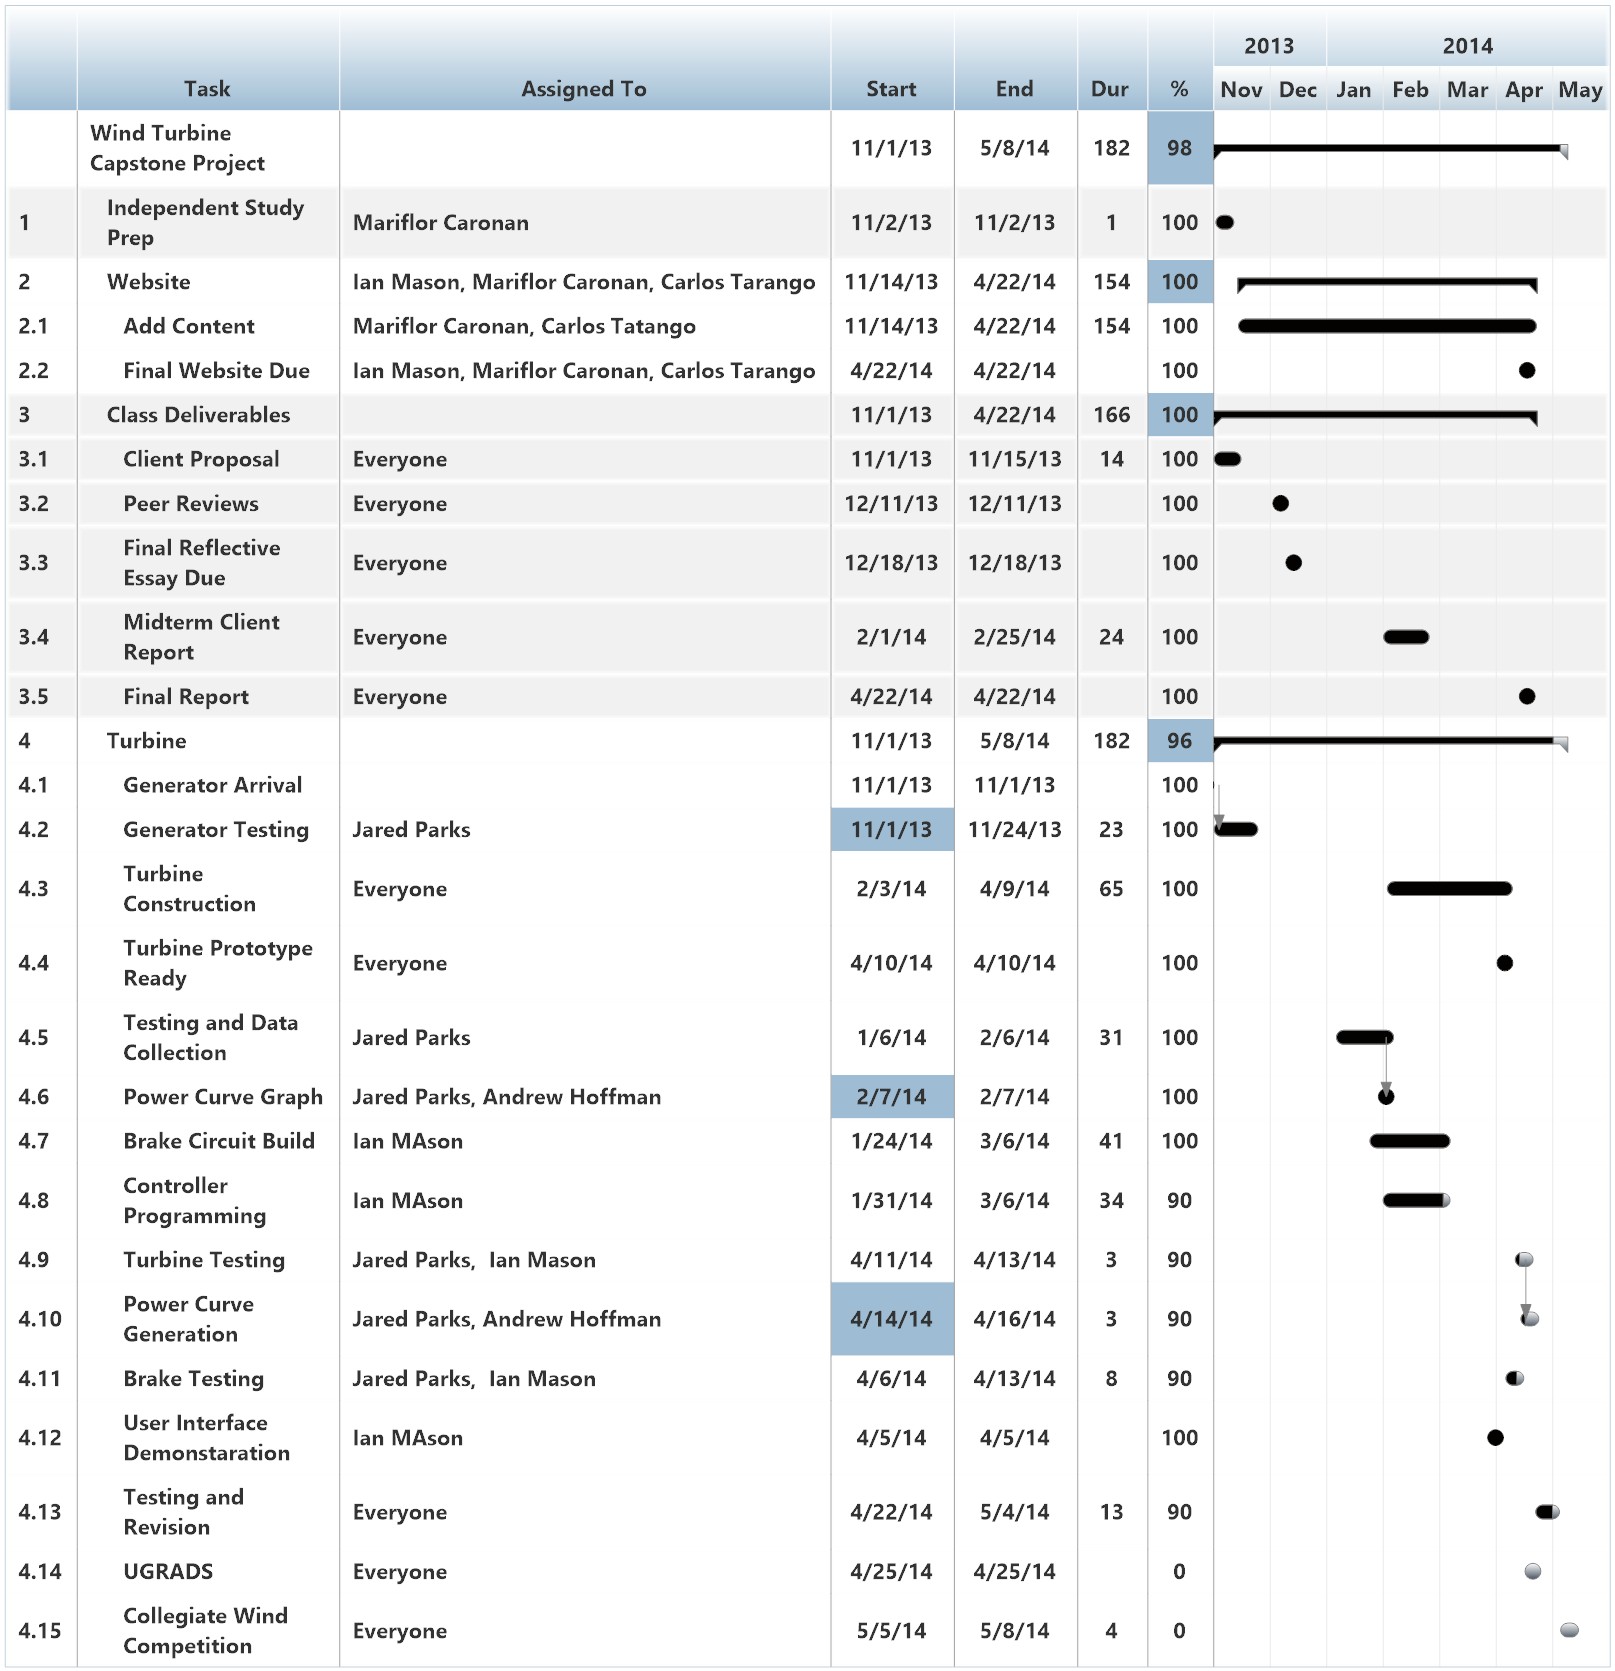Select the Final Website Due milestone dot
This screenshot has width=1615, height=1671.
tap(1527, 371)
